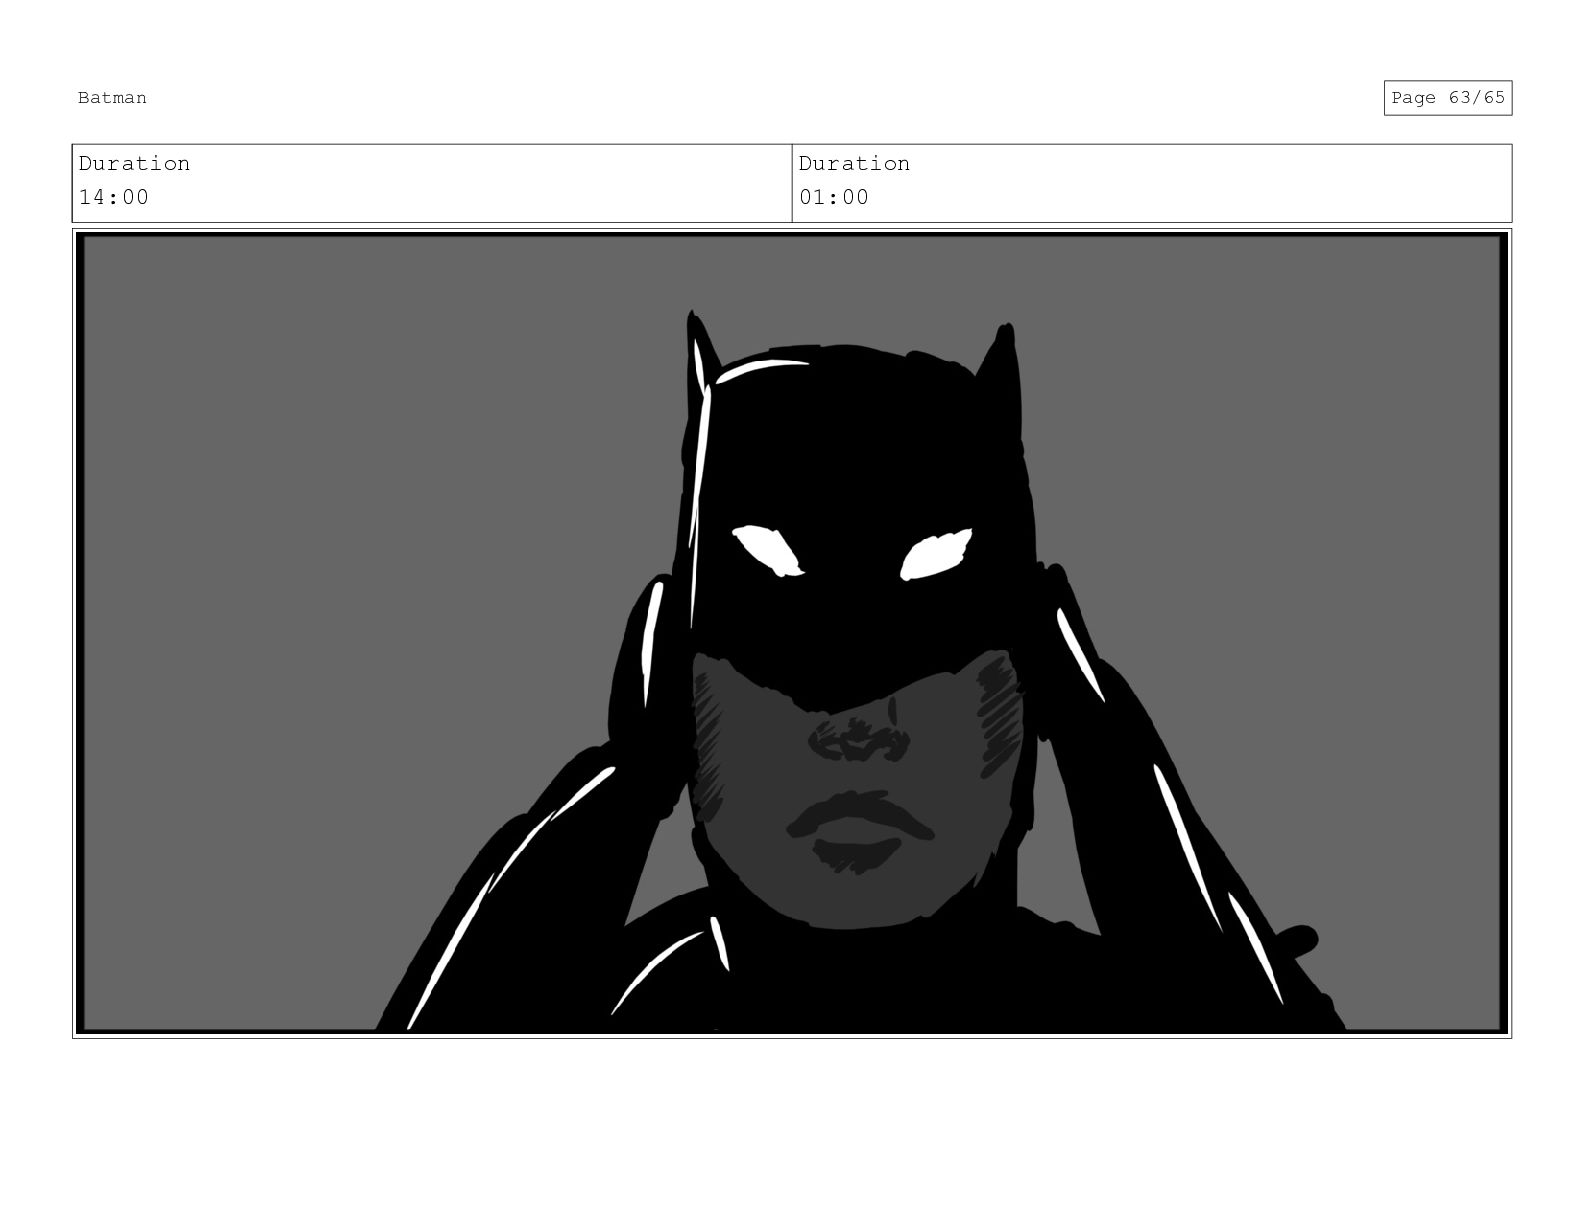Click the 'Batman' project title text
Viewport: 1584px width, 1224px height.
coord(112,98)
